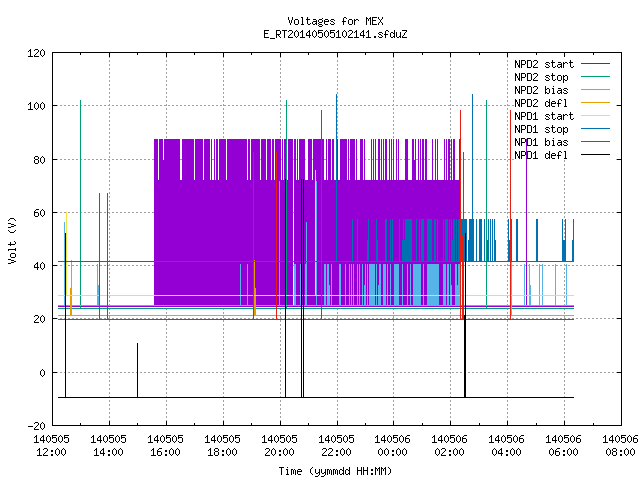Image resolution: width=640 pixels, height=480 pixels.
Task: Click the x-axis label 140505 12:00
Action: [51, 446]
